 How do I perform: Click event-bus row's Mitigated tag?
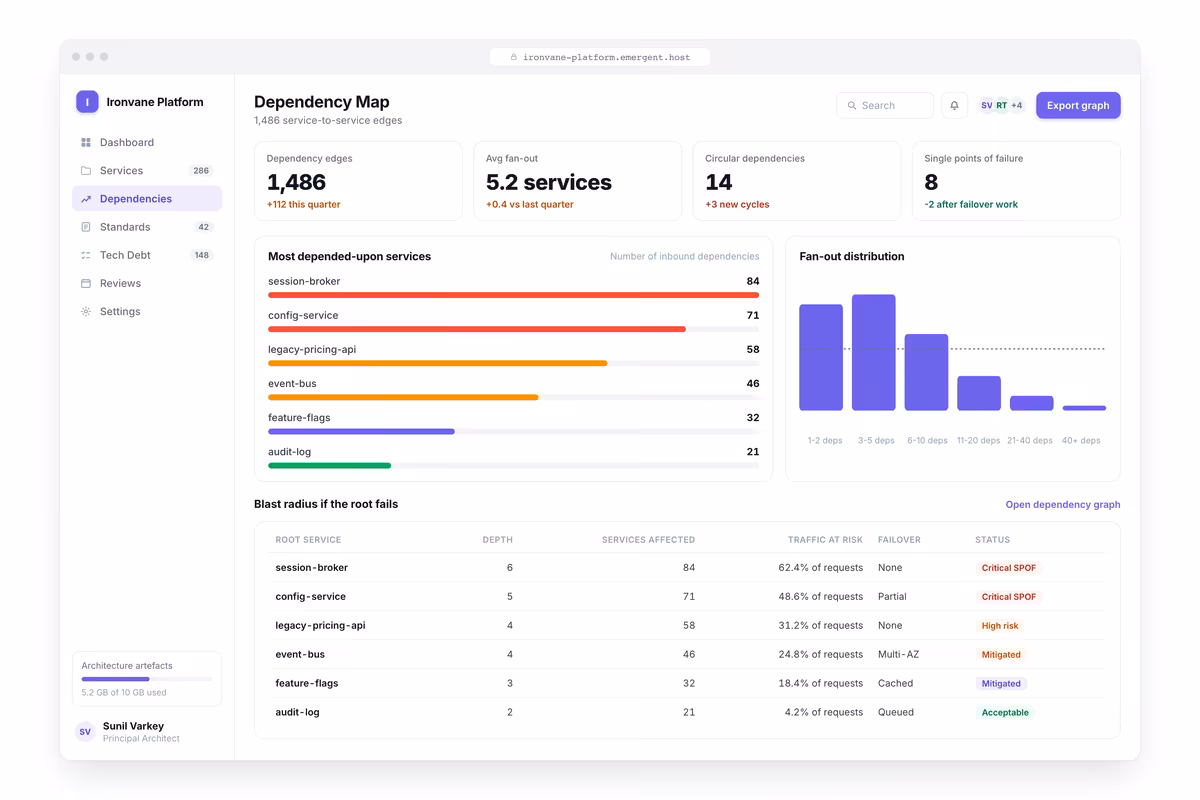point(1001,655)
